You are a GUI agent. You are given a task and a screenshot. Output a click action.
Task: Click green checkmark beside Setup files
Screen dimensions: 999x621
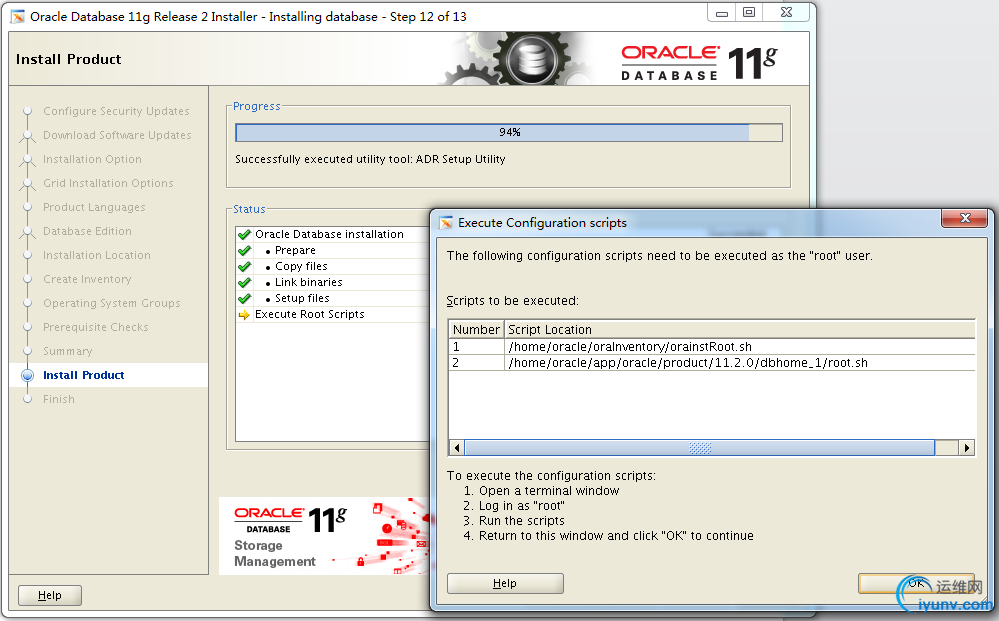[x=244, y=298]
